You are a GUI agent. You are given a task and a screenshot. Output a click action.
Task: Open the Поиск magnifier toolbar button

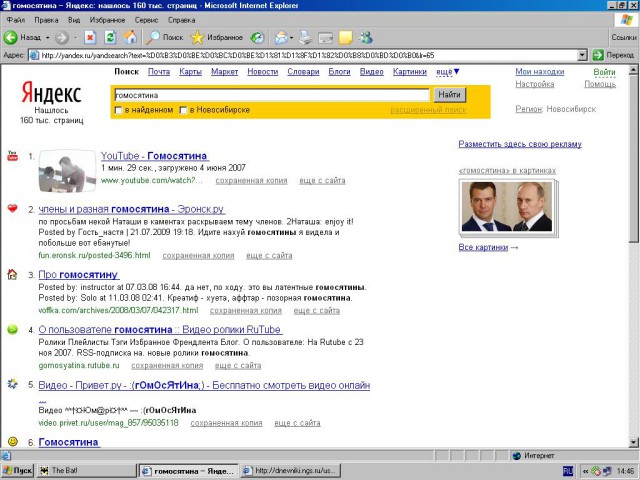(165, 38)
